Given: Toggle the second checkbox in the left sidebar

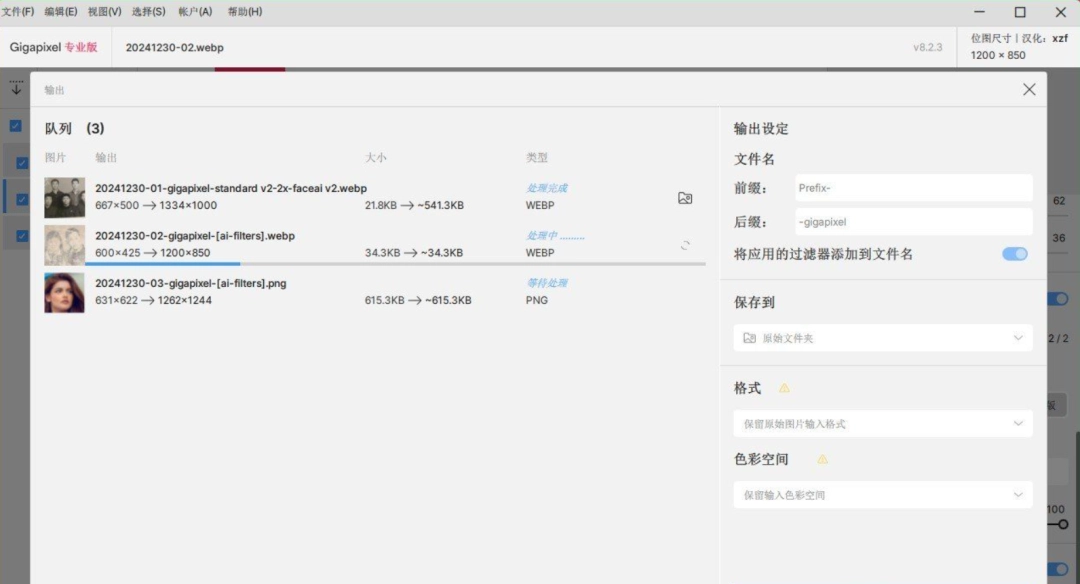Looking at the screenshot, I should point(22,163).
